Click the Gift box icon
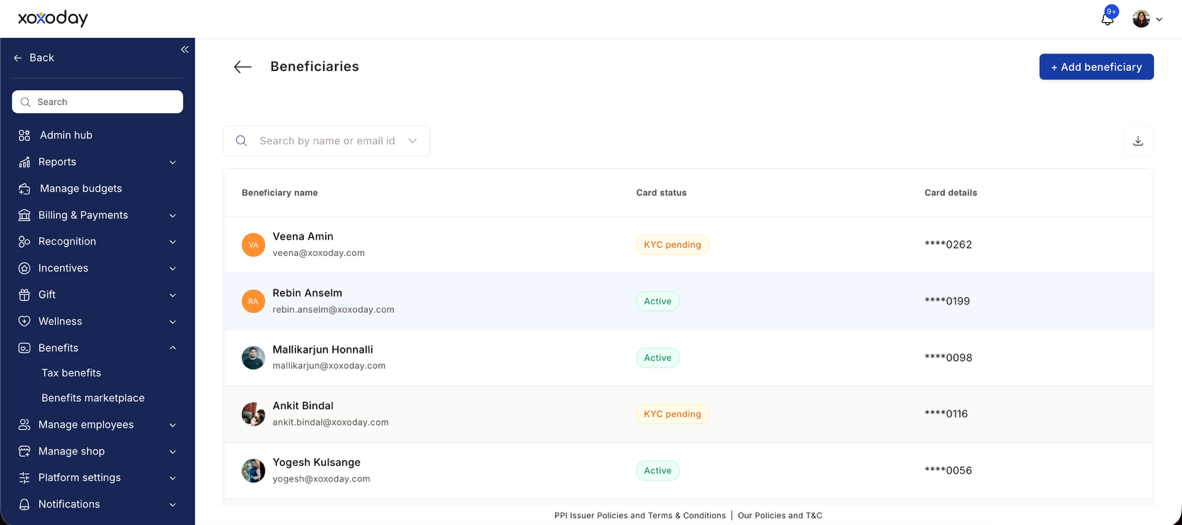The height and width of the screenshot is (525, 1182). [24, 295]
